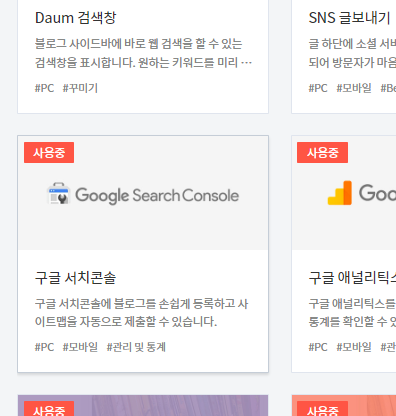The image size is (396, 416).
Task: Open the 구글 서치콘솔 plugin title
Action: 76,278
